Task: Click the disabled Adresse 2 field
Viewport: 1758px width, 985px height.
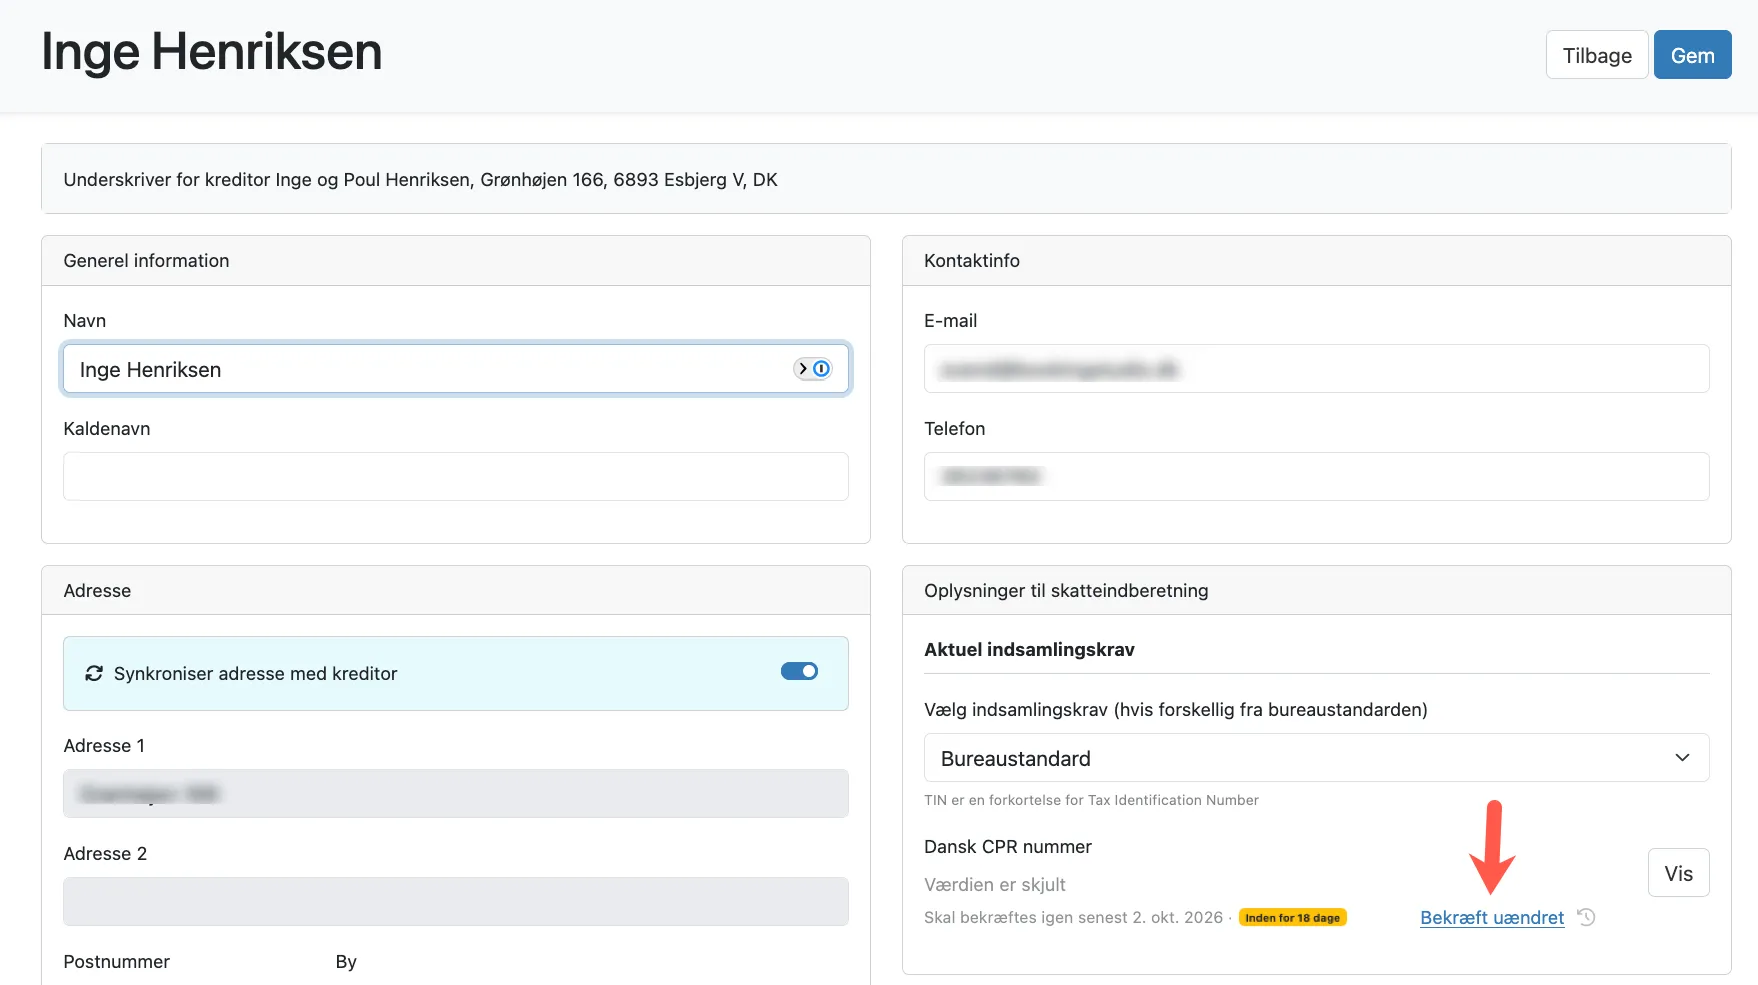Action: 456,902
